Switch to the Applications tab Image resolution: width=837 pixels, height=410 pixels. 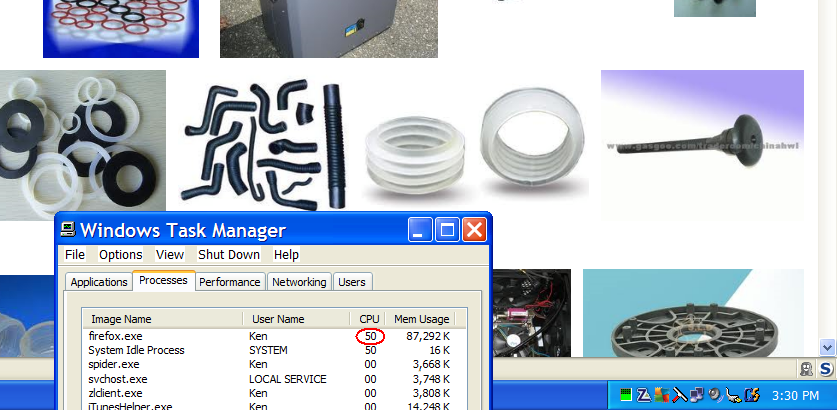coord(99,282)
